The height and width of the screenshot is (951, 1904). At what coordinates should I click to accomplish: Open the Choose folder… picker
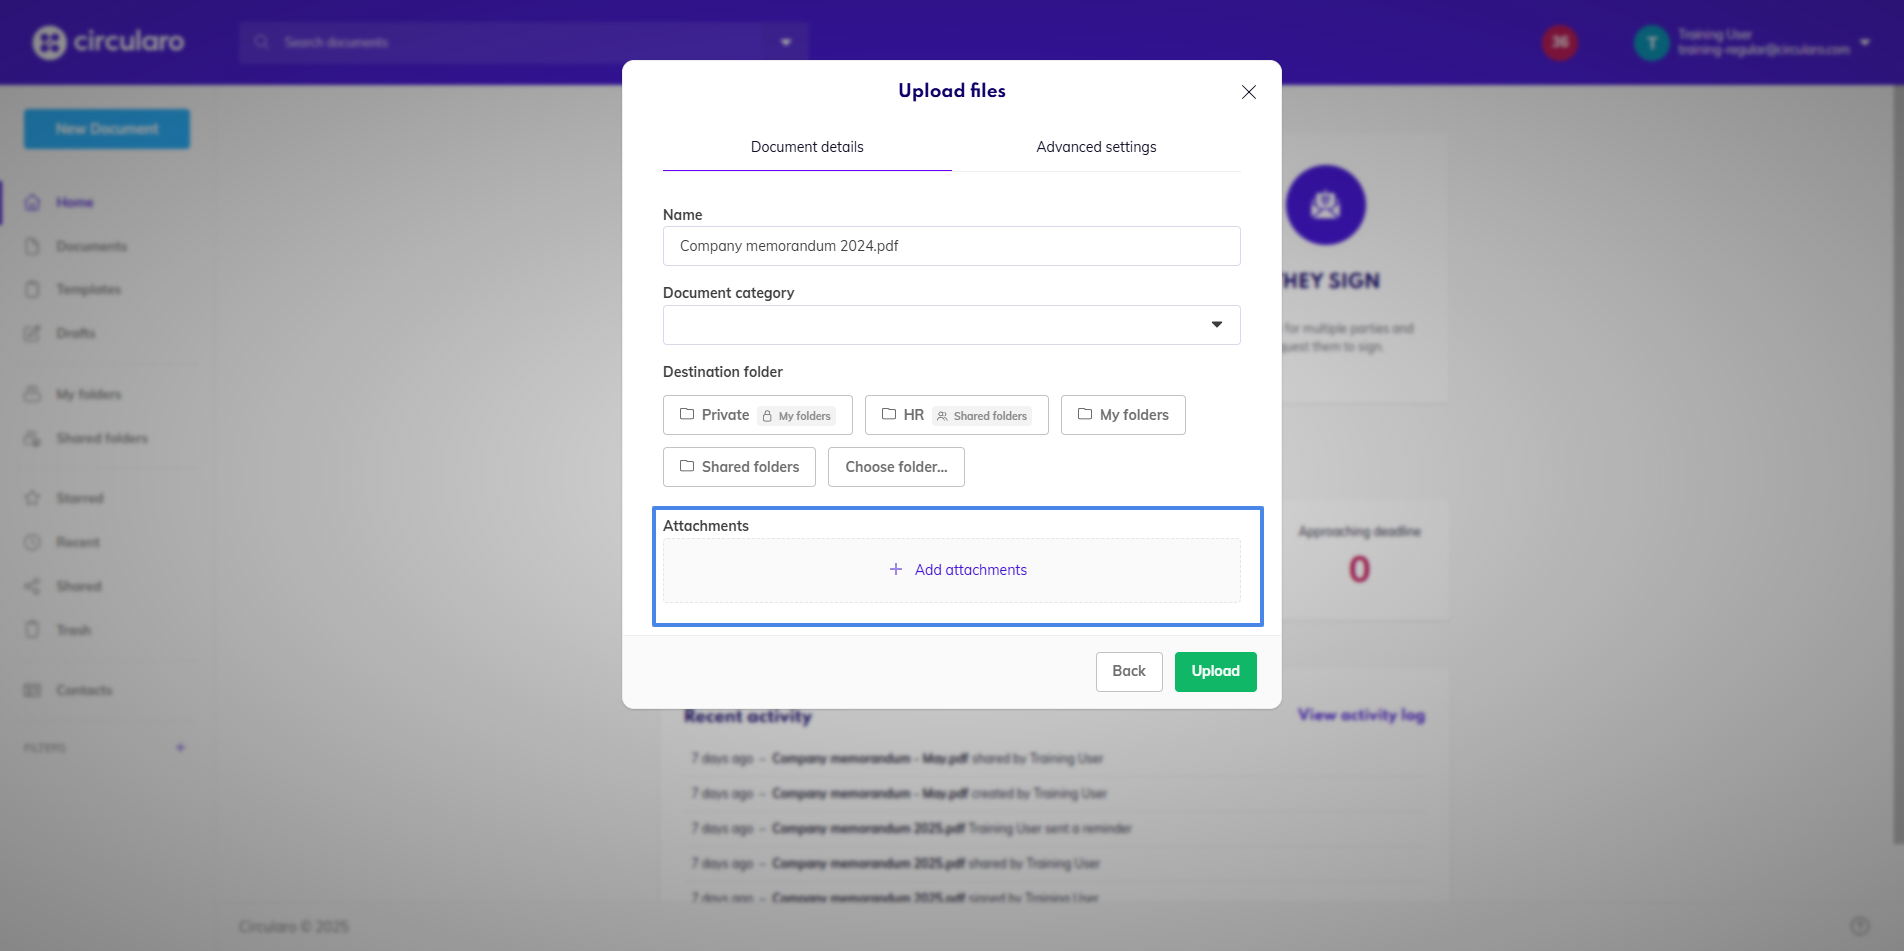896,467
